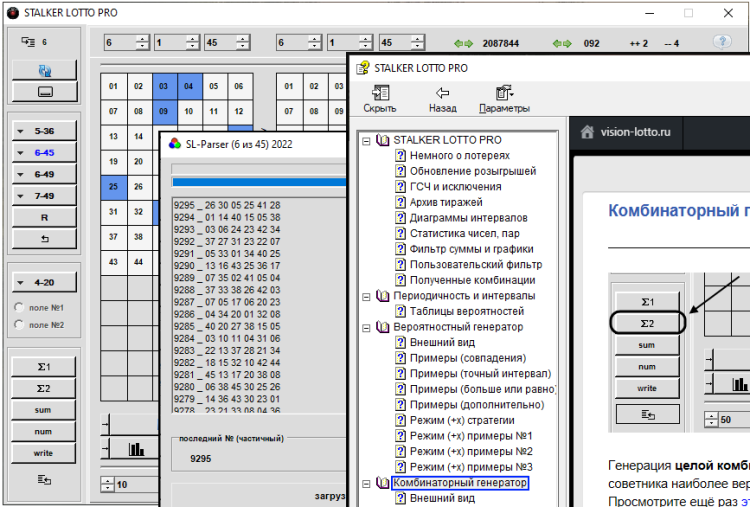
Task: Click the blue refresh arrows button
Action: (x=45, y=70)
